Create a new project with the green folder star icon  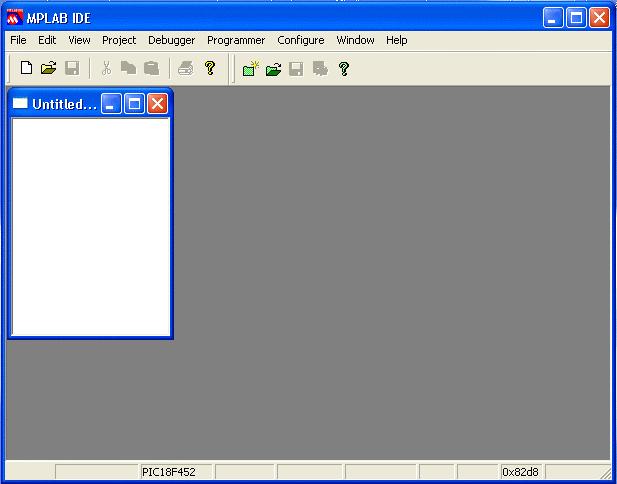tap(251, 68)
